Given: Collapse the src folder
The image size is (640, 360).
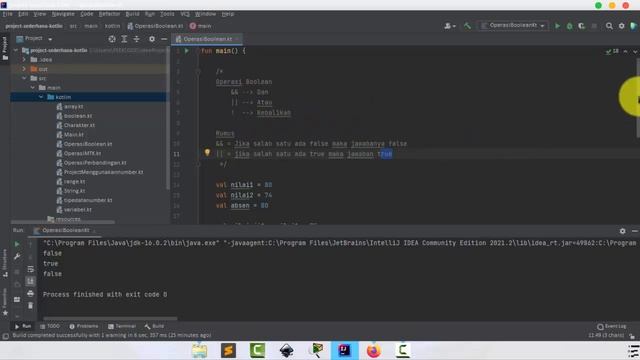Looking at the screenshot, I should pos(24,78).
